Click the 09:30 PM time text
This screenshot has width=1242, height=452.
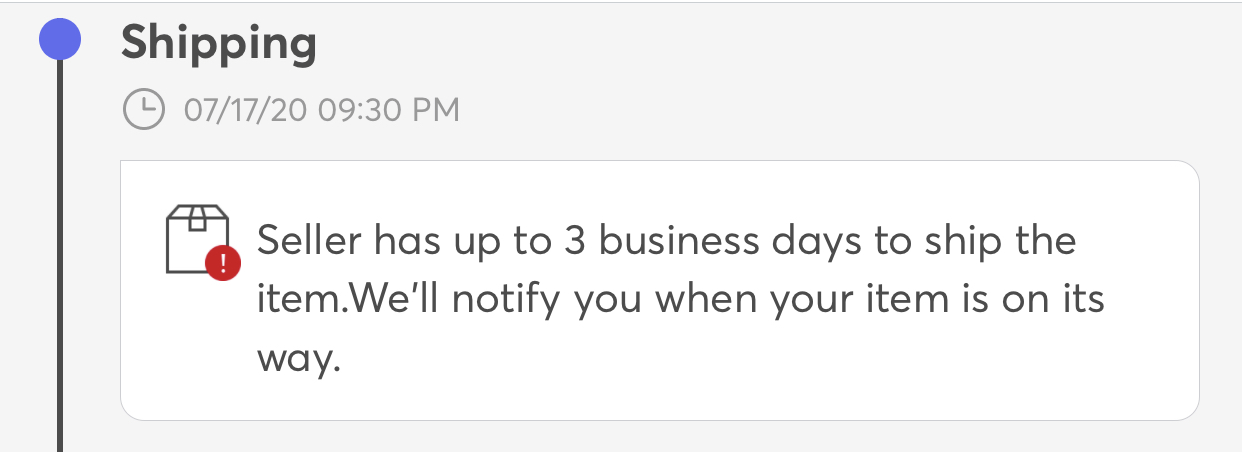[x=389, y=110]
